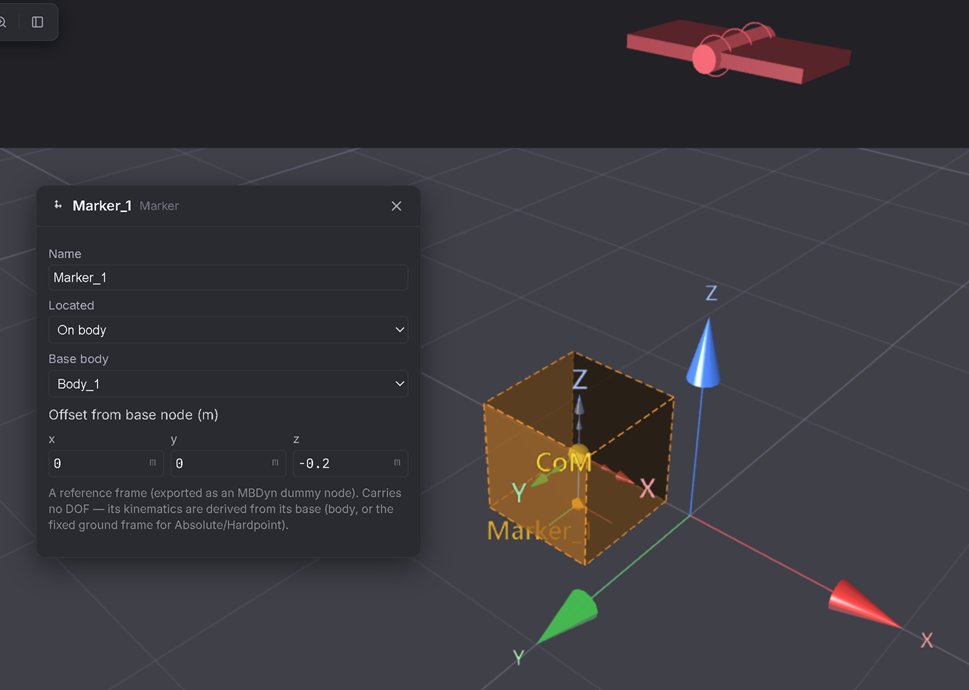Click the red joint preview model at top
The image size is (969, 690).
click(x=738, y=52)
